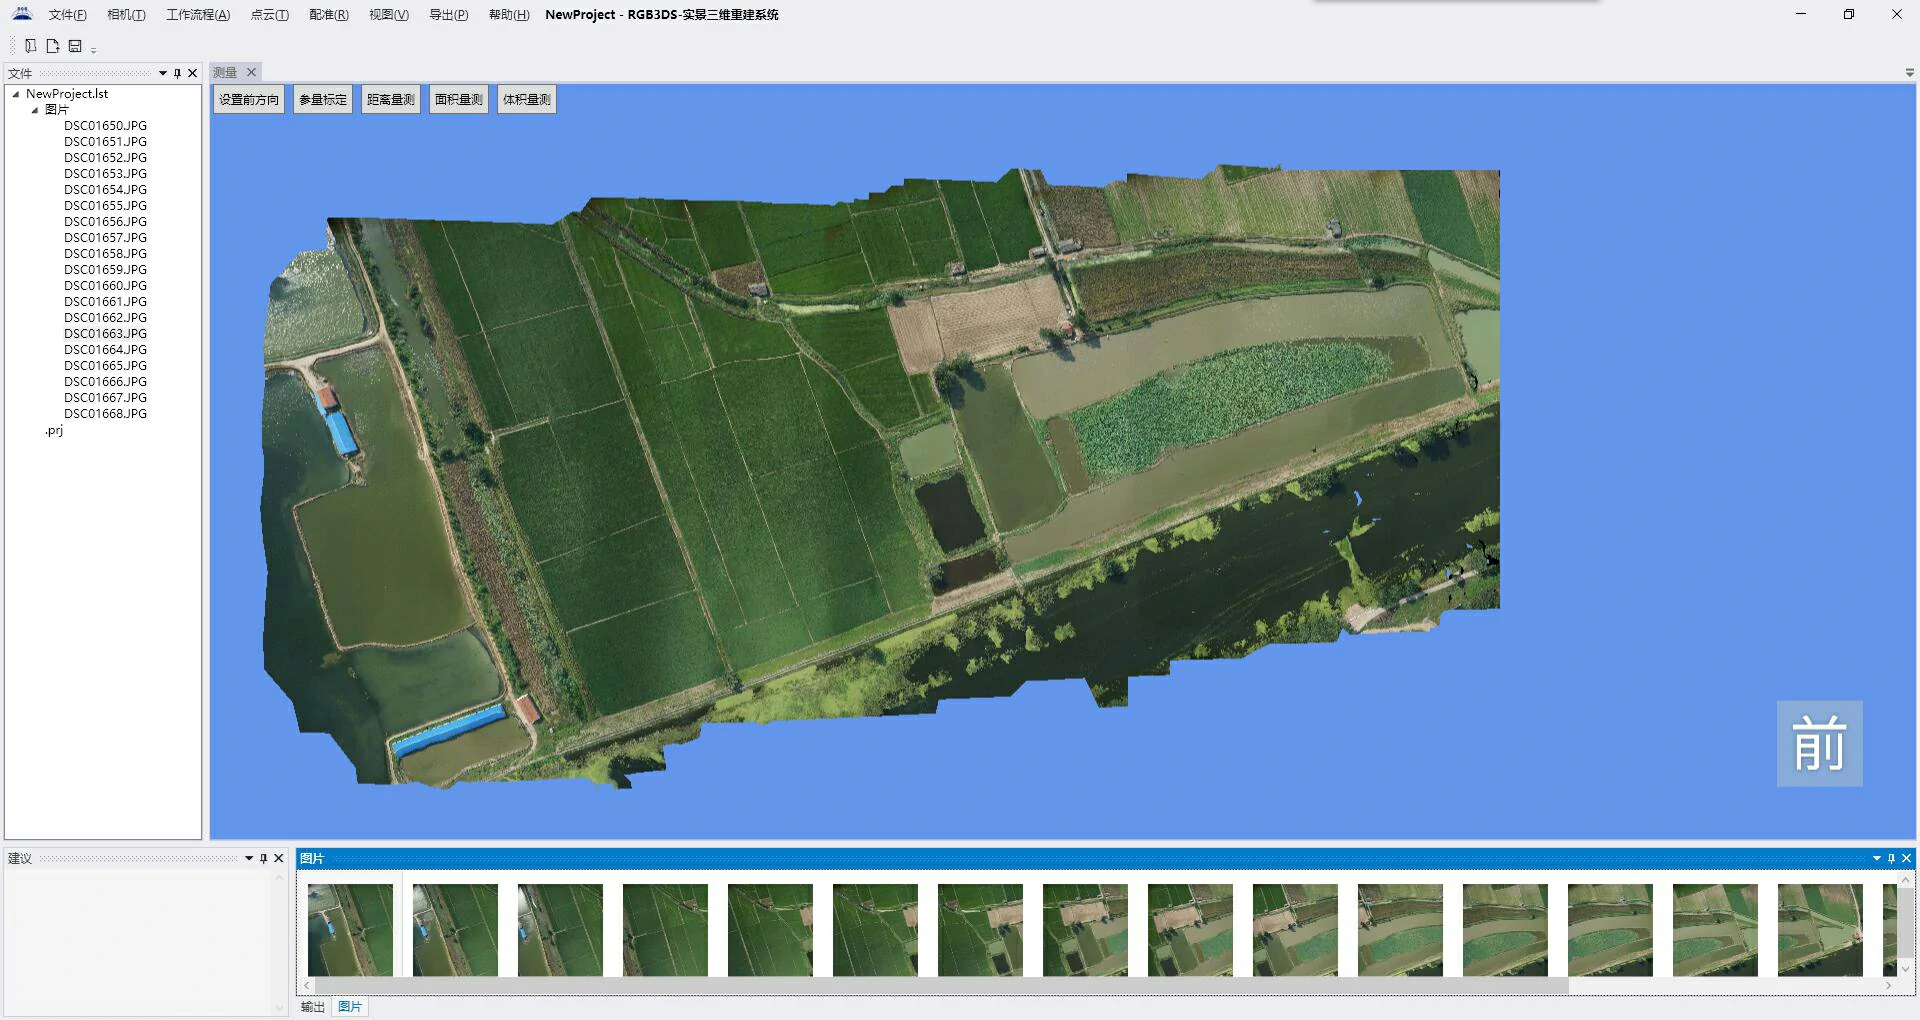Collapse the 图片 folder in file tree

tap(35, 110)
